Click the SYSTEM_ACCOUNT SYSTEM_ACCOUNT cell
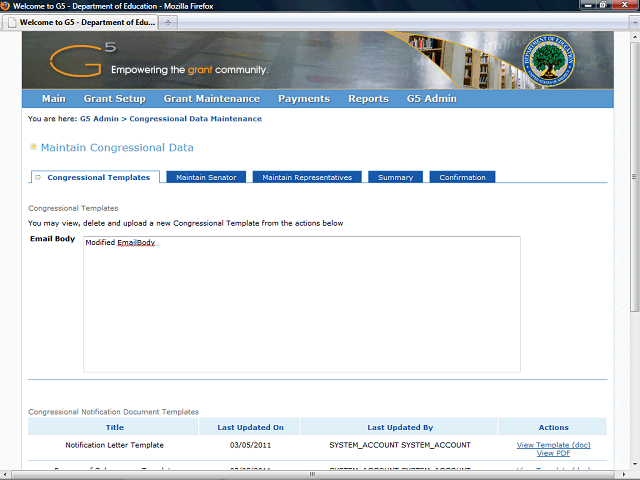The width and height of the screenshot is (640, 480). [400, 445]
